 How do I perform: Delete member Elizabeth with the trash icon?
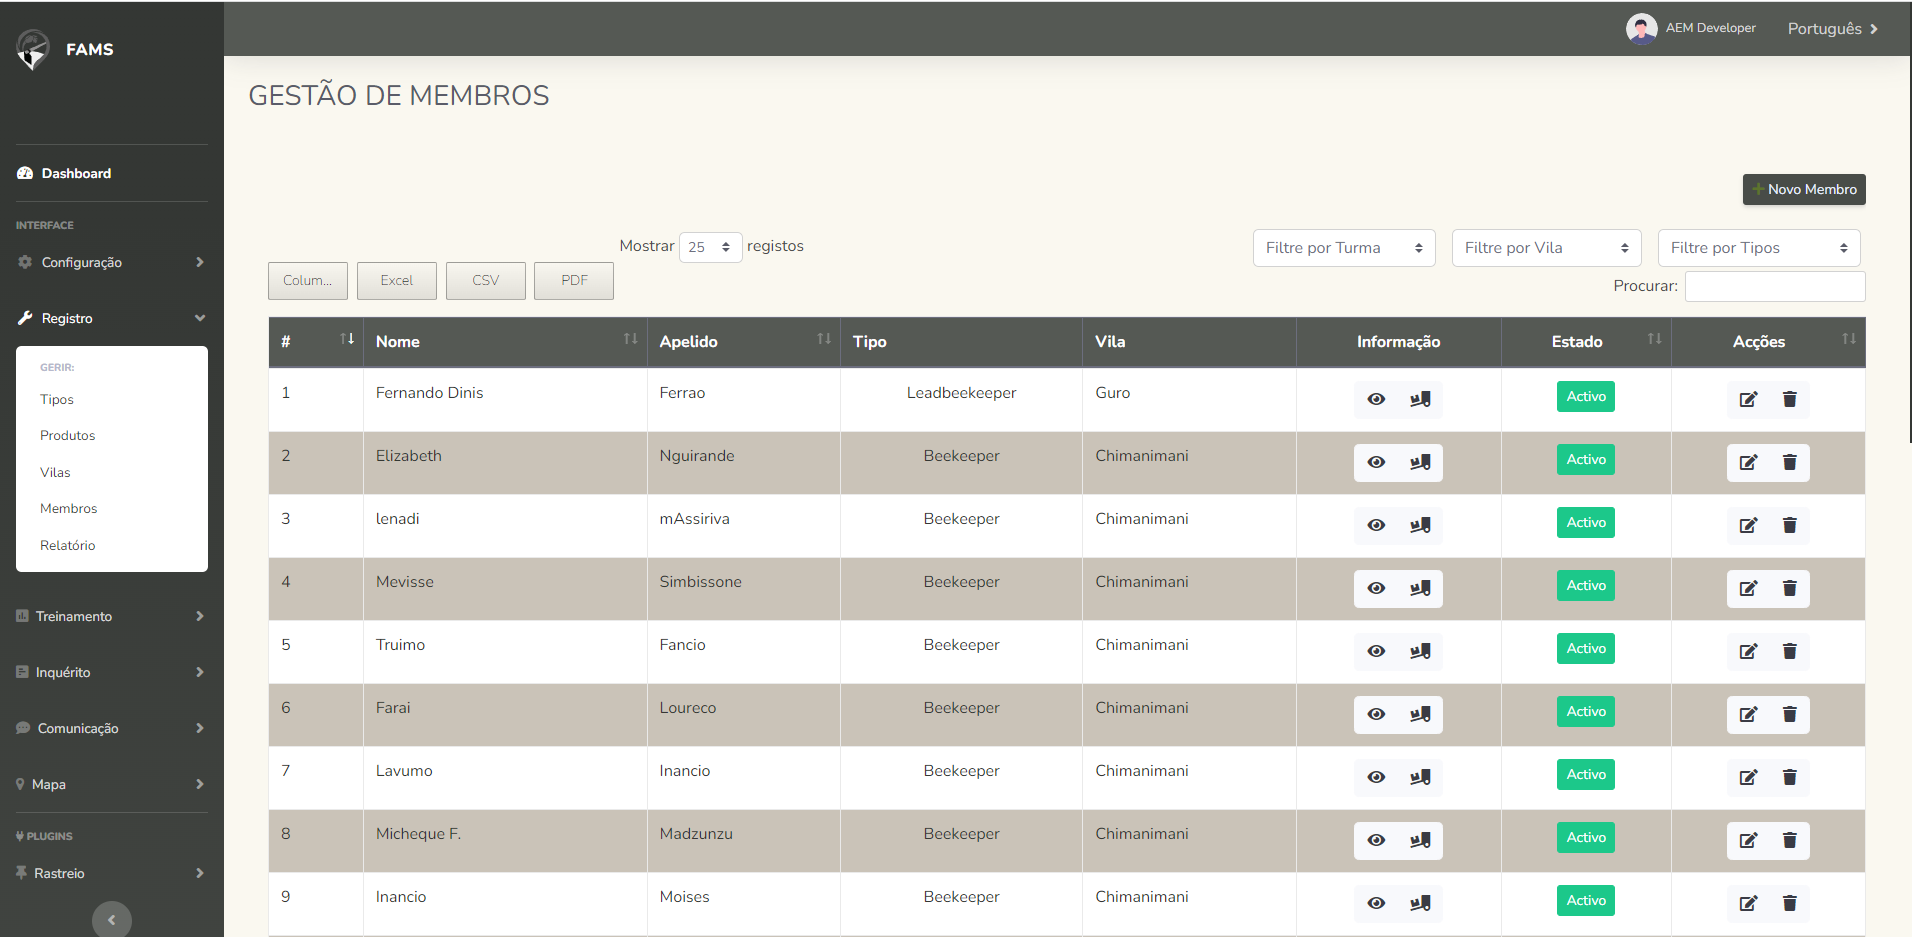(1789, 462)
